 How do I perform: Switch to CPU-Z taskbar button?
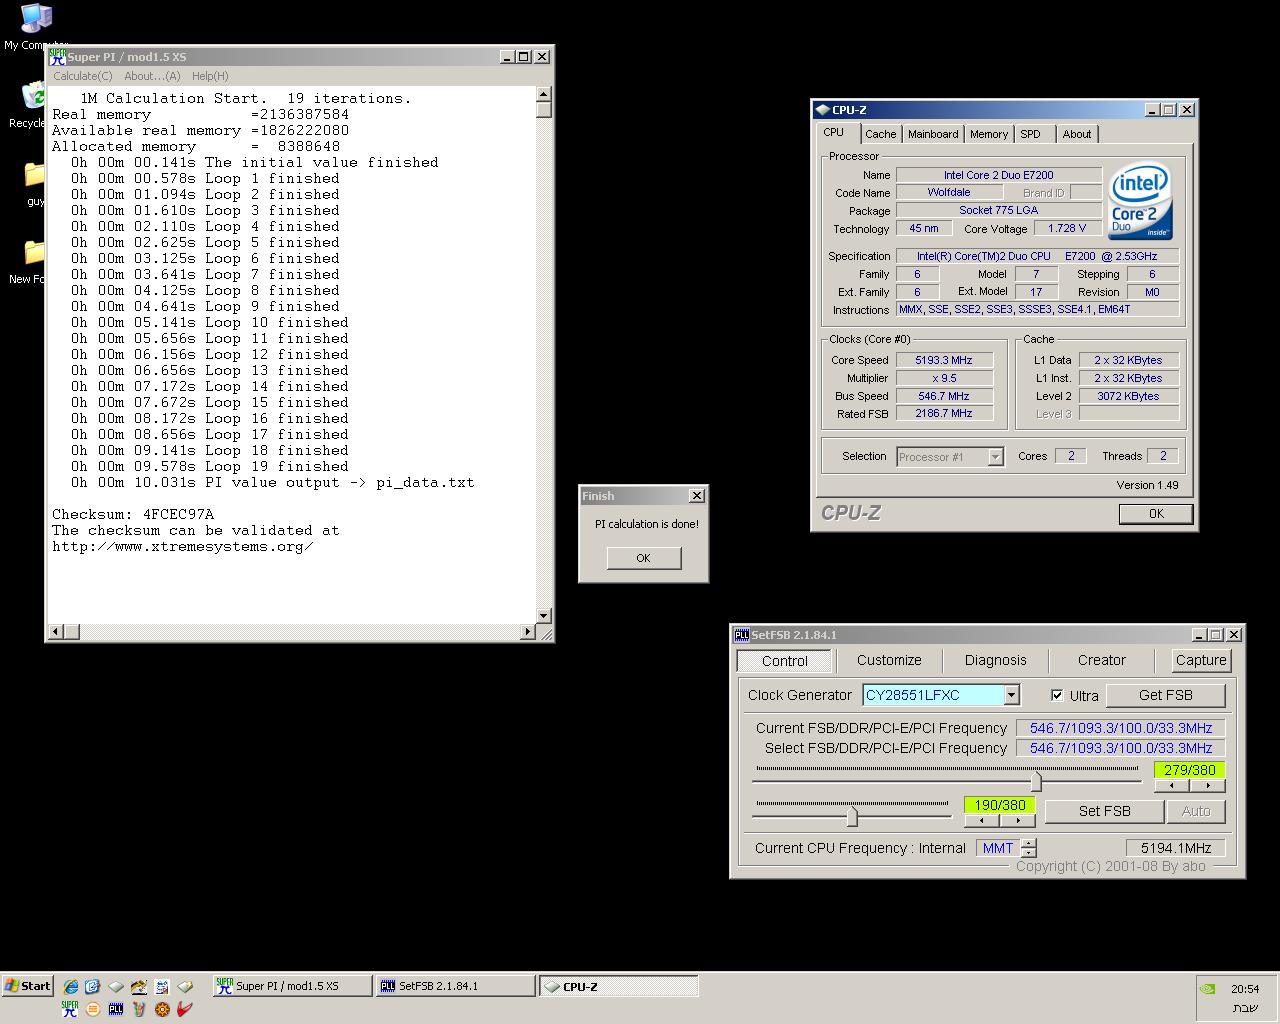618,986
